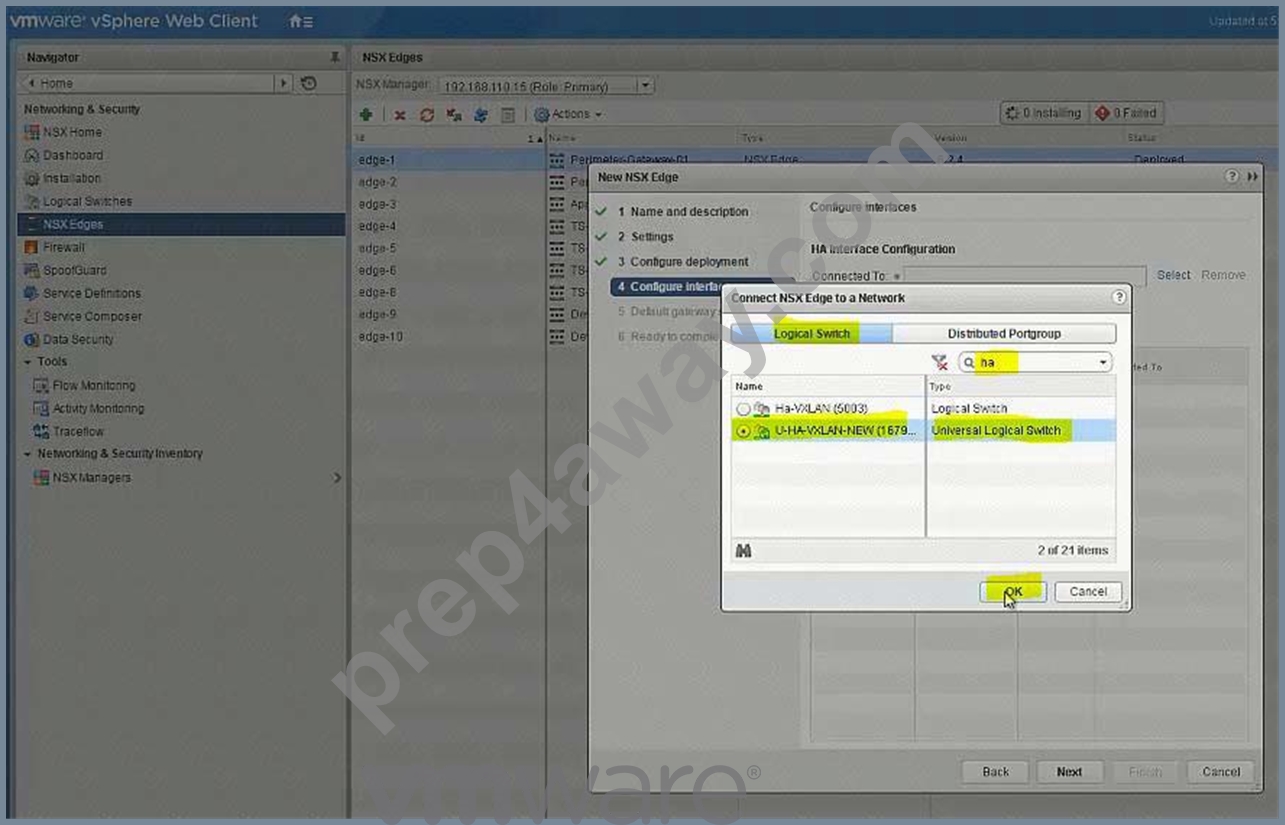Click the Select link for HA interface
Screen dimensions: 1285x825
point(1173,275)
